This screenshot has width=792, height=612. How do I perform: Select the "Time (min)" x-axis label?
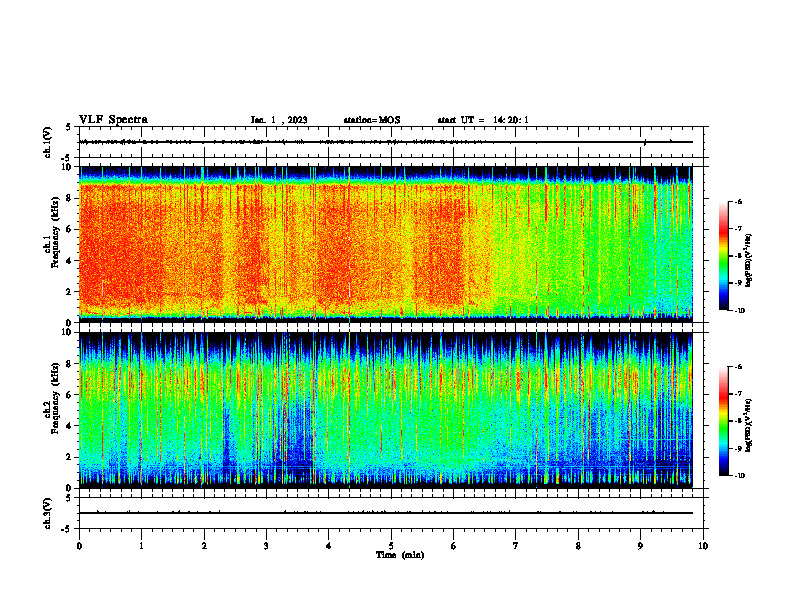coord(400,555)
